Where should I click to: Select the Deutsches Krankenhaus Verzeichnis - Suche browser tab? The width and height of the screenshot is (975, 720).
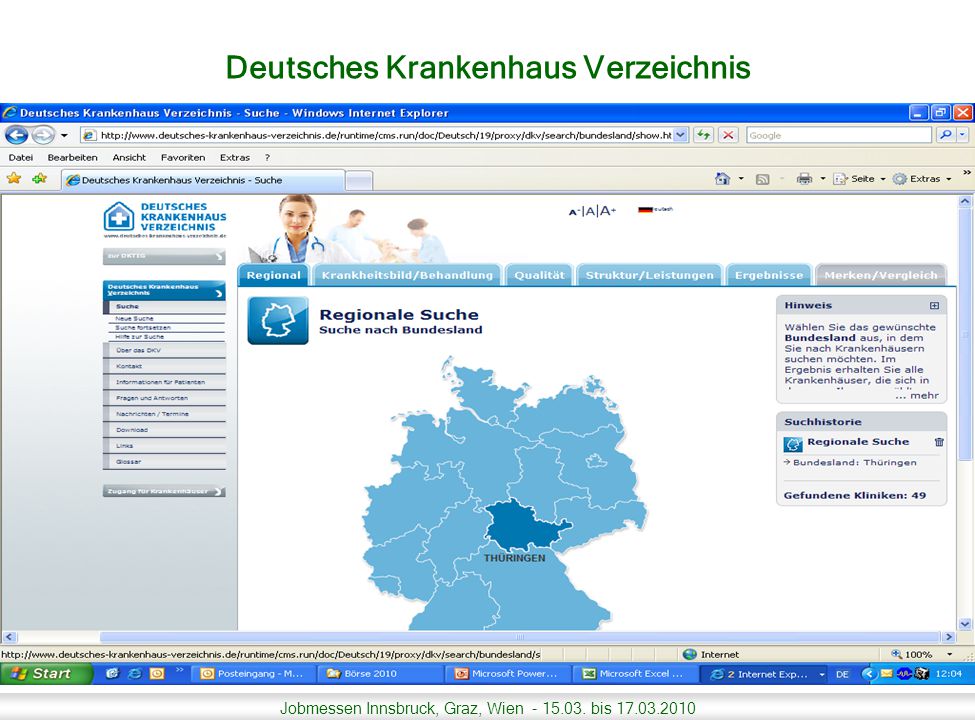(x=203, y=180)
